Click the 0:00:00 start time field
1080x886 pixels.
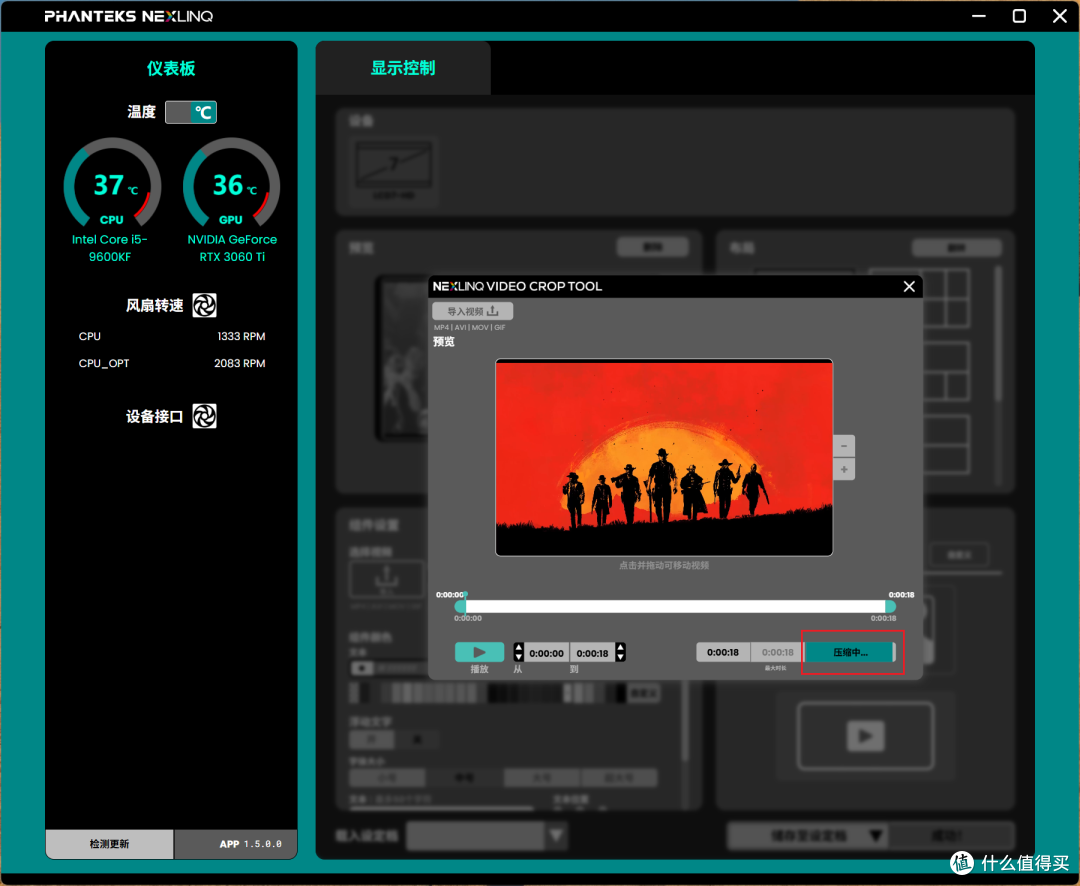click(x=546, y=653)
